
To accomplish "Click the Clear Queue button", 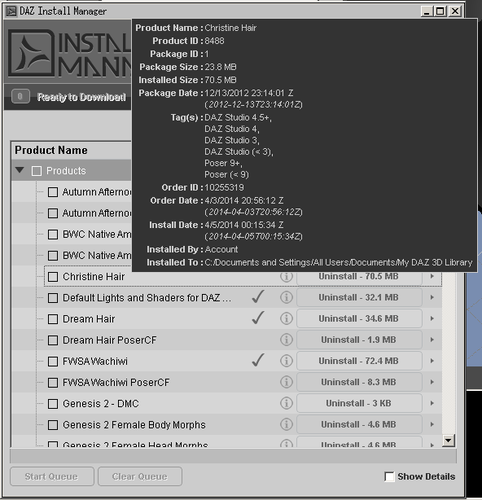I will [x=140, y=477].
